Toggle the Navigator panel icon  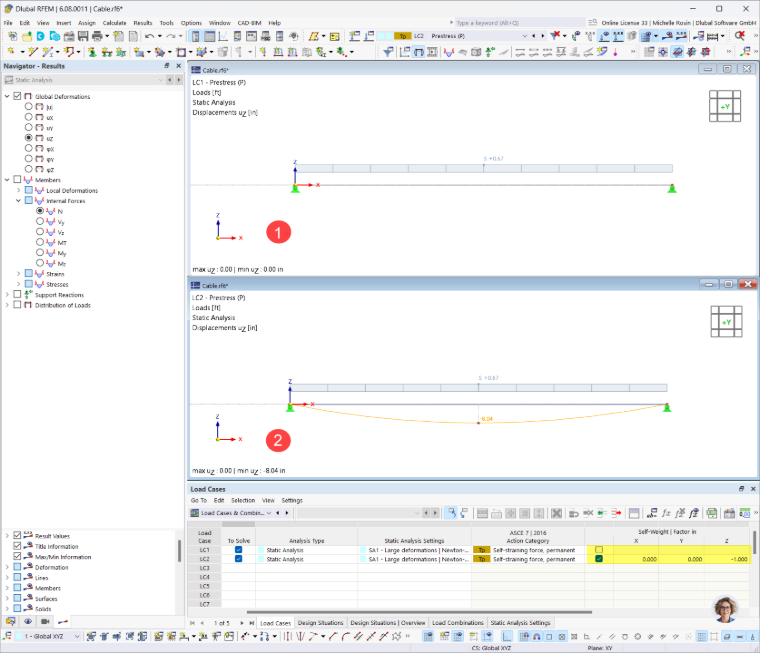coord(195,36)
